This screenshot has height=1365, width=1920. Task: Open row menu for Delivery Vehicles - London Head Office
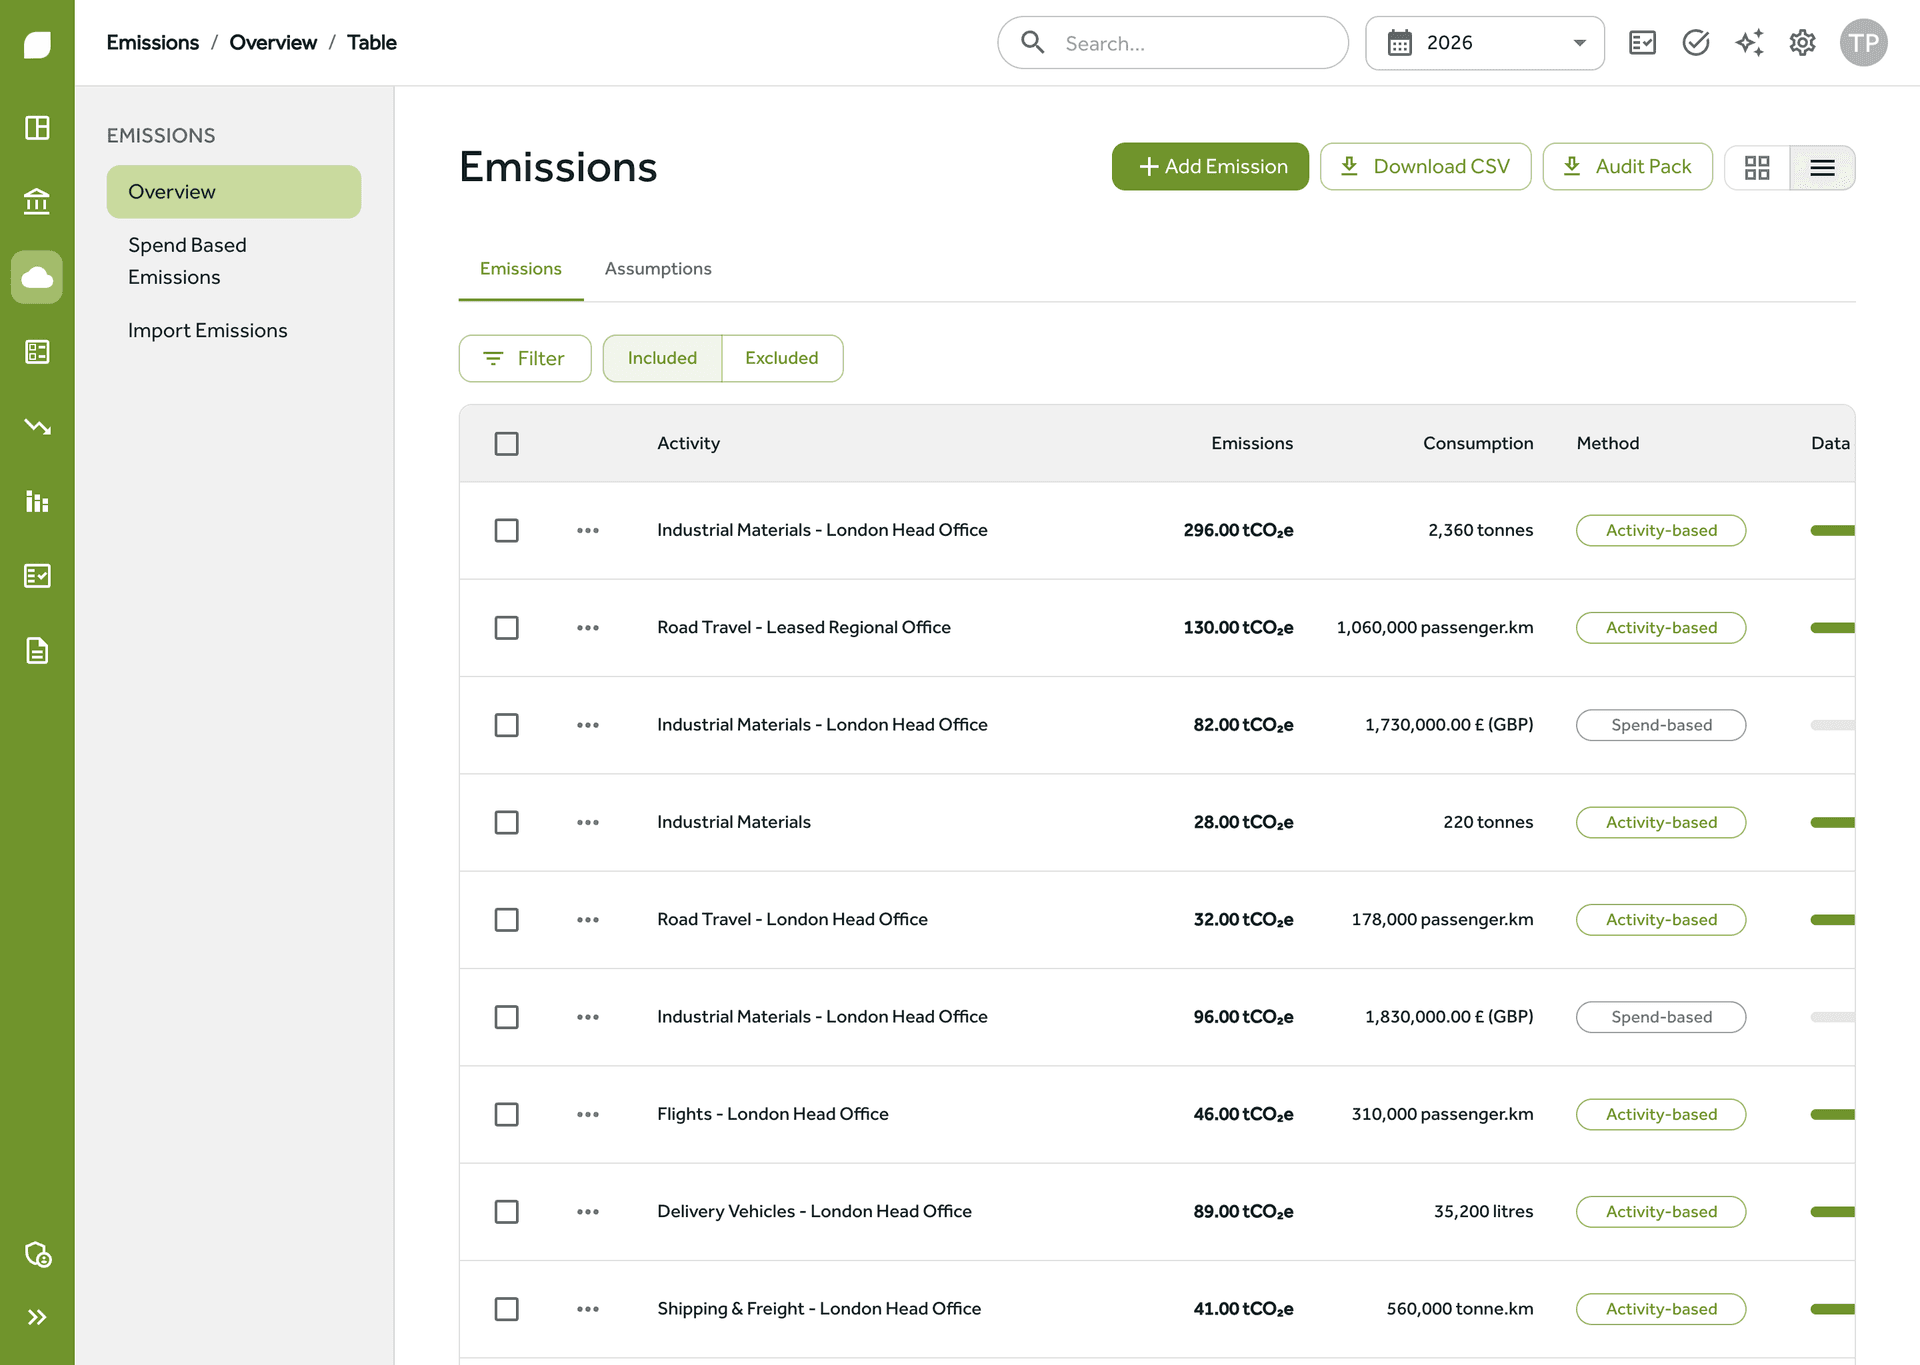point(588,1212)
